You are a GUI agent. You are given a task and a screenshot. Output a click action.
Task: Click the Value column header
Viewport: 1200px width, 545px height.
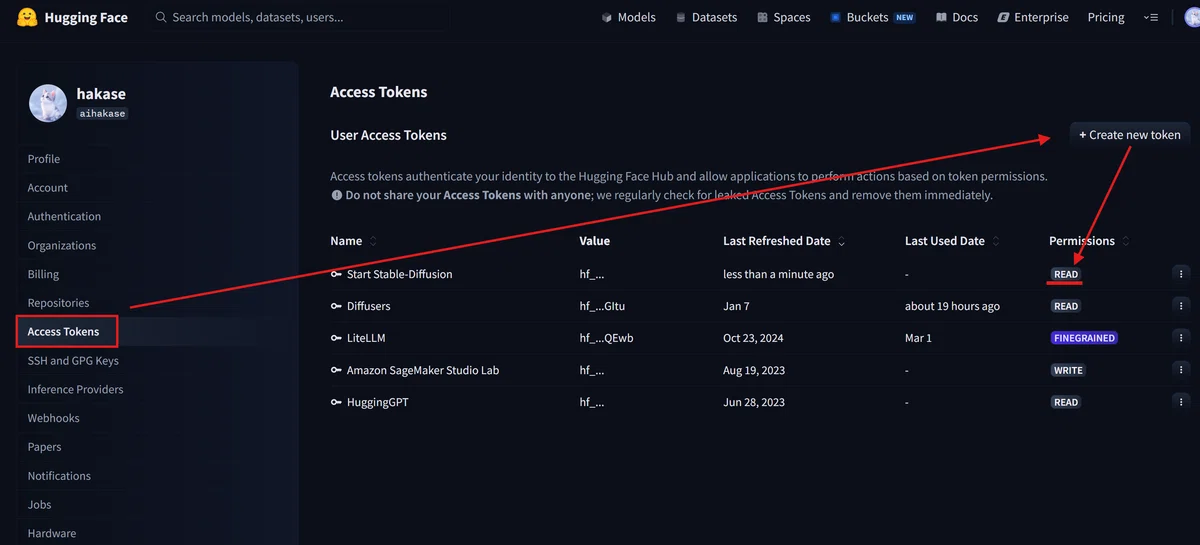click(x=594, y=241)
